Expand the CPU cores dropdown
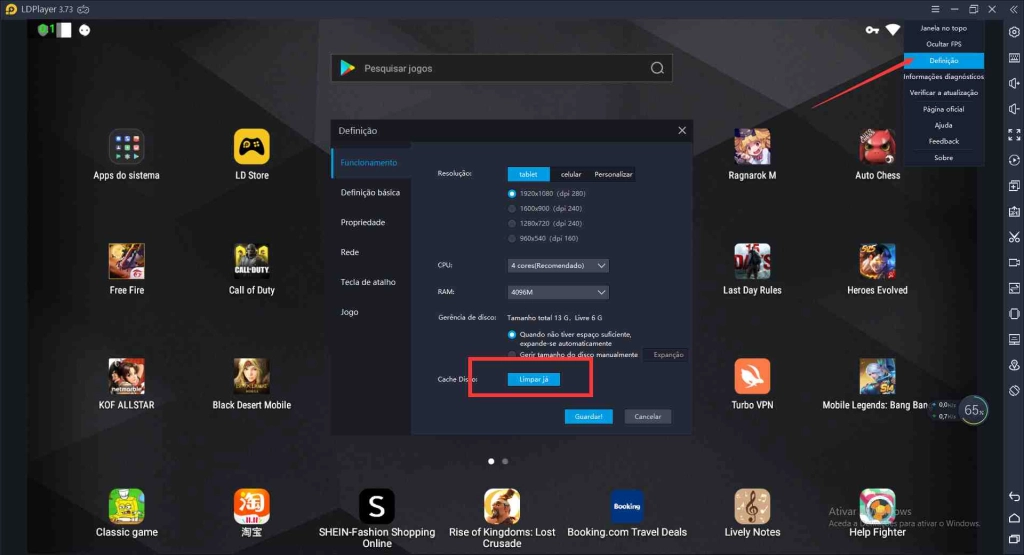 pos(558,265)
